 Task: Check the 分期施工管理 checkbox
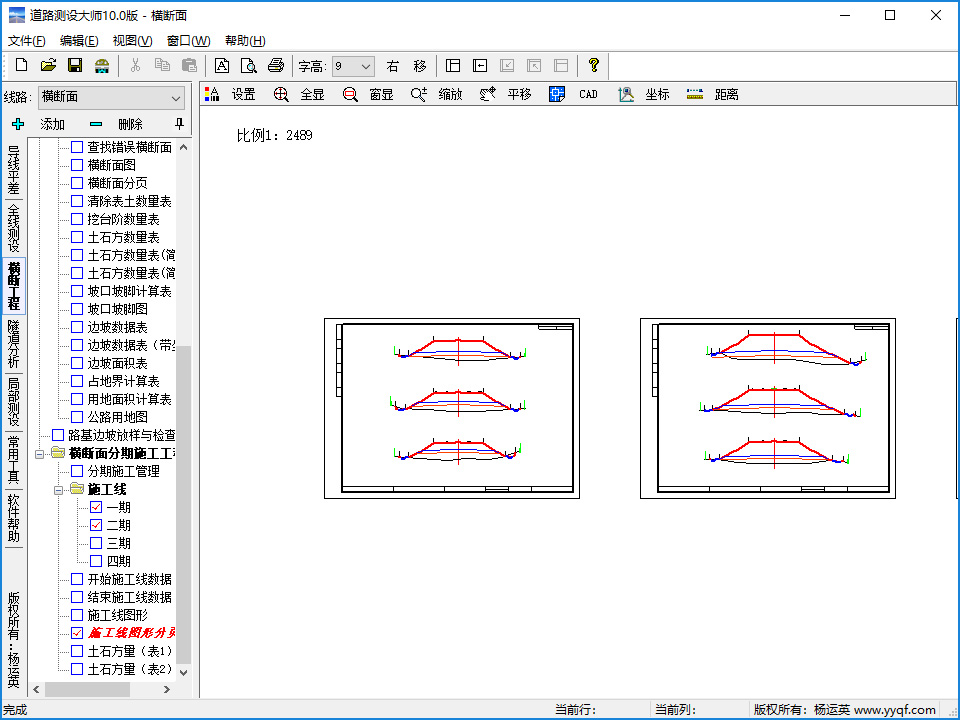coord(77,471)
